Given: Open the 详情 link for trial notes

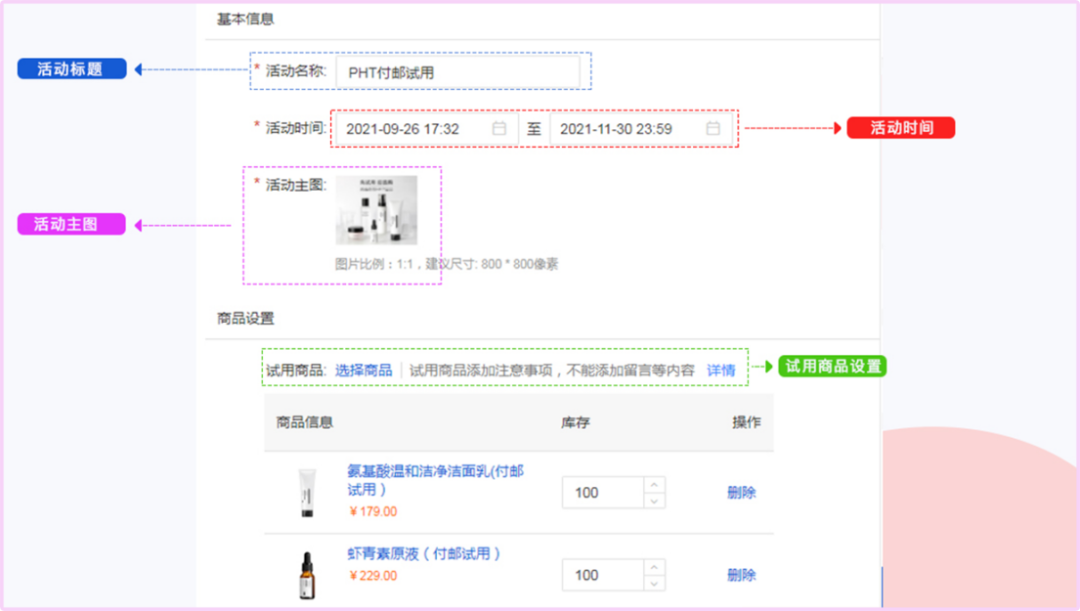Looking at the screenshot, I should pyautogui.click(x=721, y=371).
